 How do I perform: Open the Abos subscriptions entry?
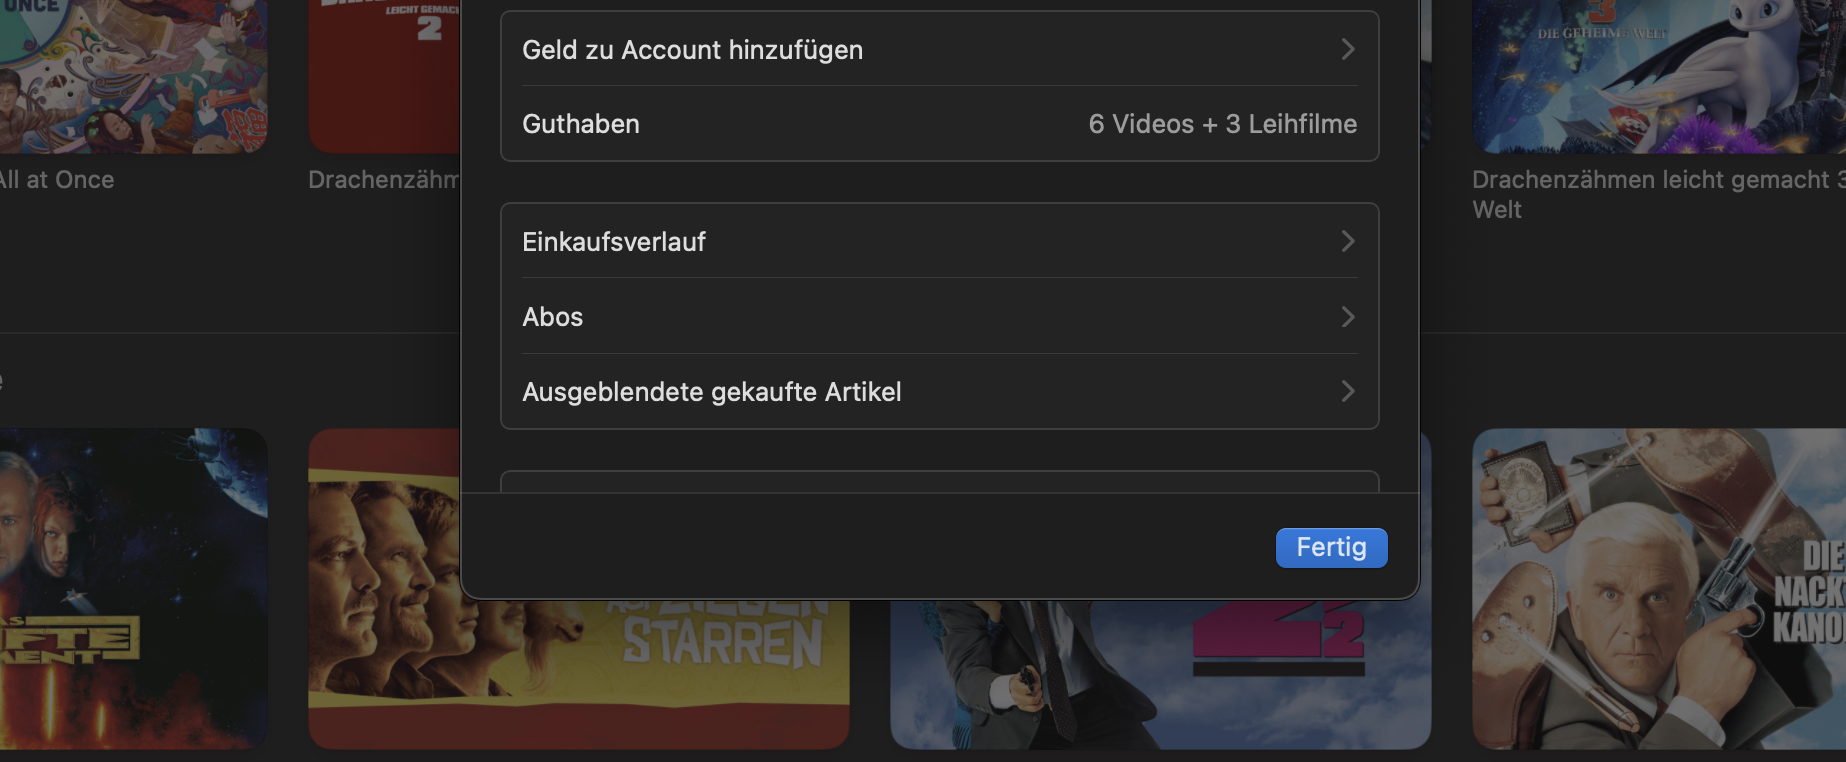click(x=553, y=317)
